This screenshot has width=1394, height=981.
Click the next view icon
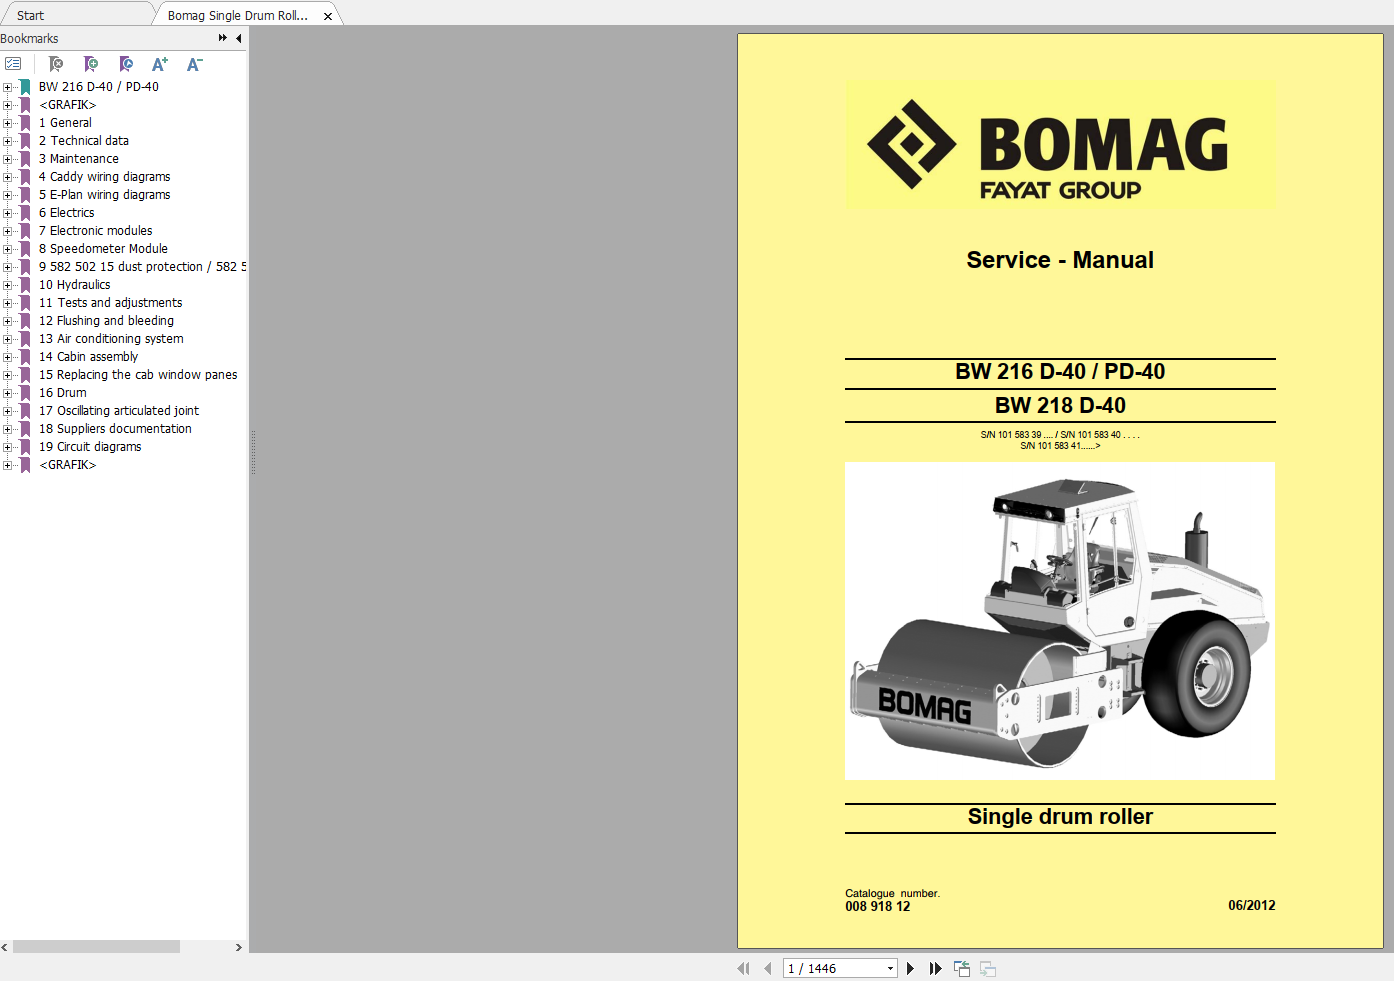[988, 968]
